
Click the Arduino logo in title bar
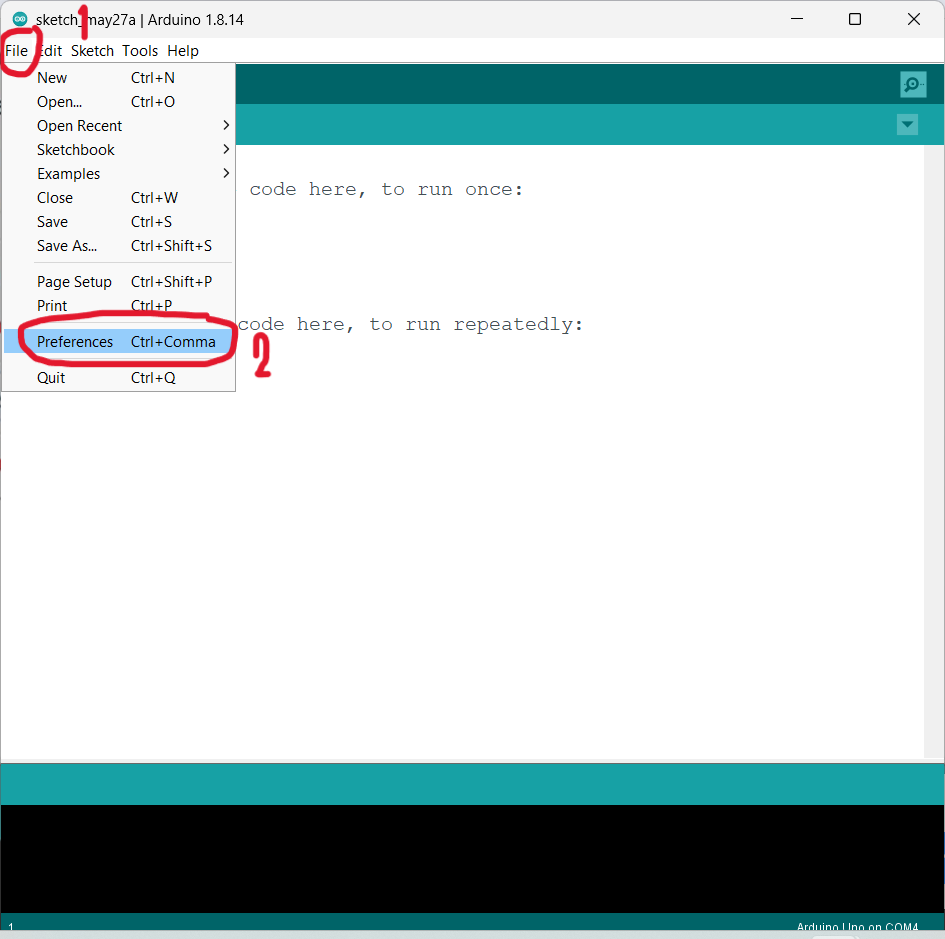tap(20, 19)
